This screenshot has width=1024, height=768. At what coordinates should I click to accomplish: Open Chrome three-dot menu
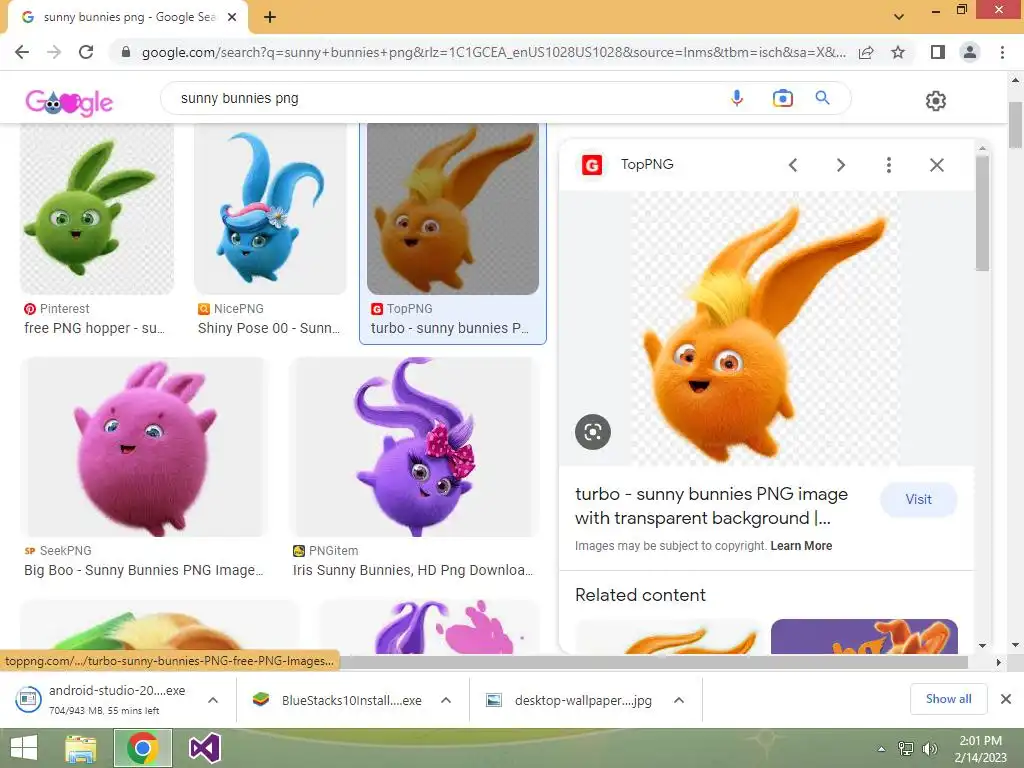pyautogui.click(x=1002, y=52)
